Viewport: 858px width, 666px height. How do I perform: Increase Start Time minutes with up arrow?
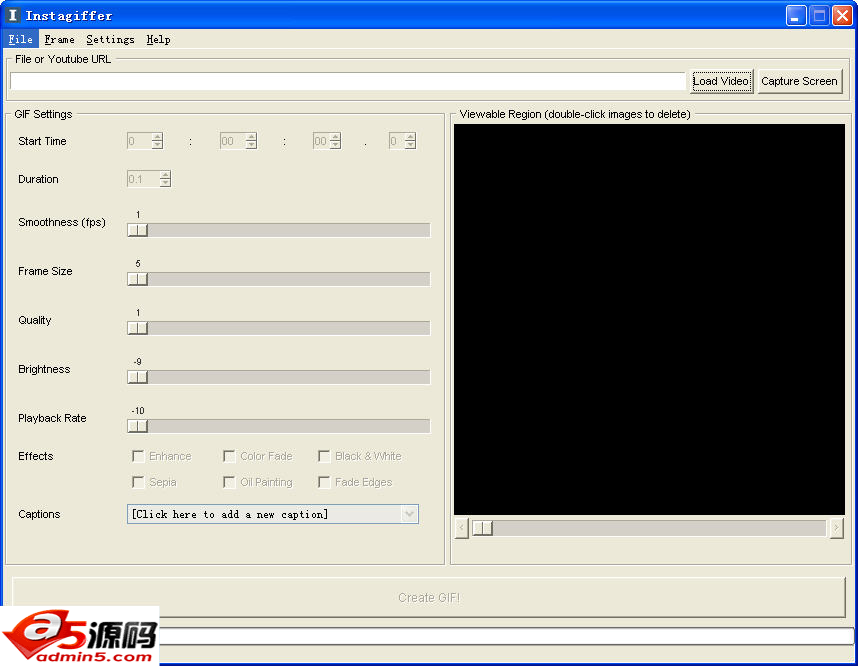tap(251, 137)
